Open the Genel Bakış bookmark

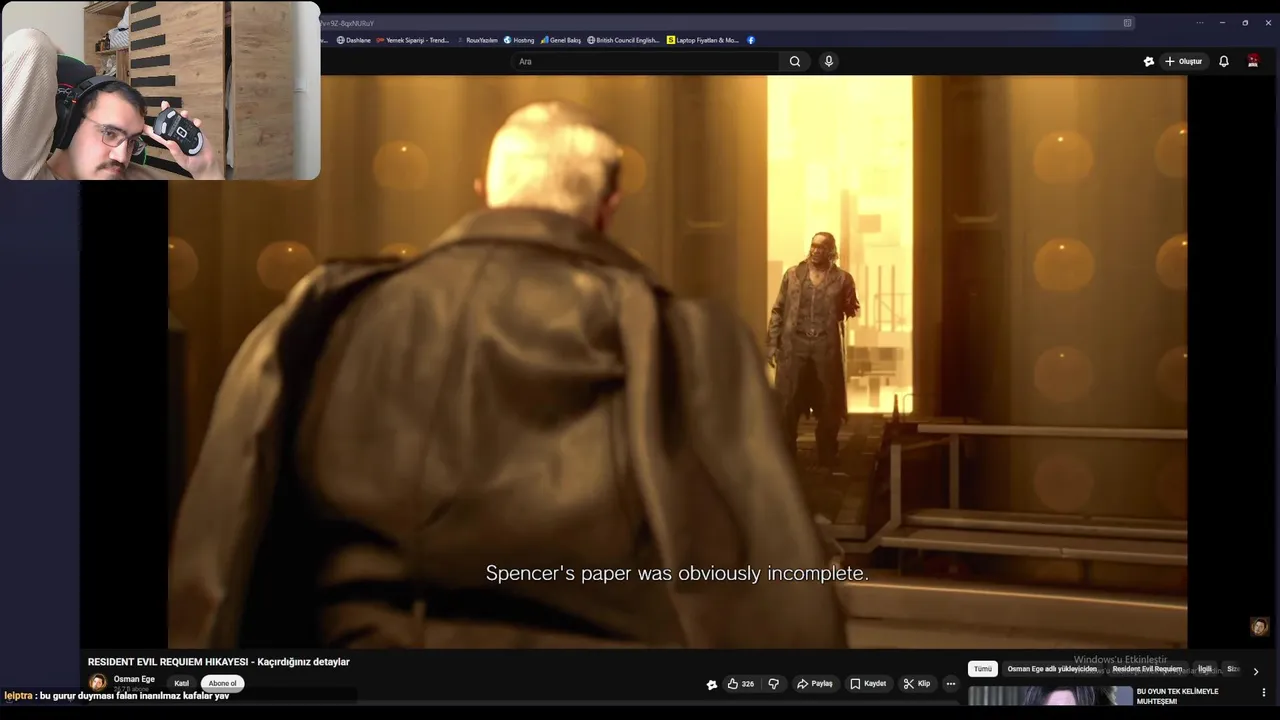[560, 40]
